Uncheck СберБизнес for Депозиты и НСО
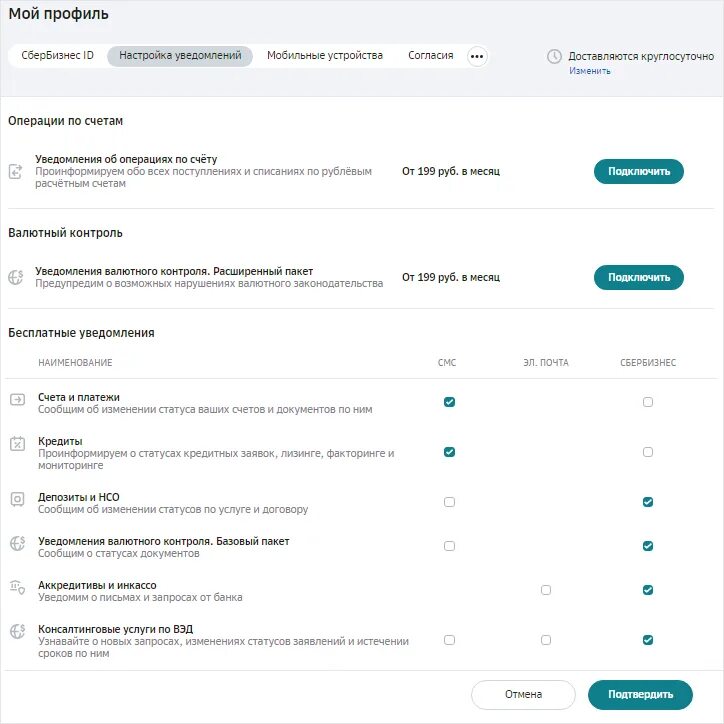This screenshot has width=724, height=724. [x=648, y=502]
